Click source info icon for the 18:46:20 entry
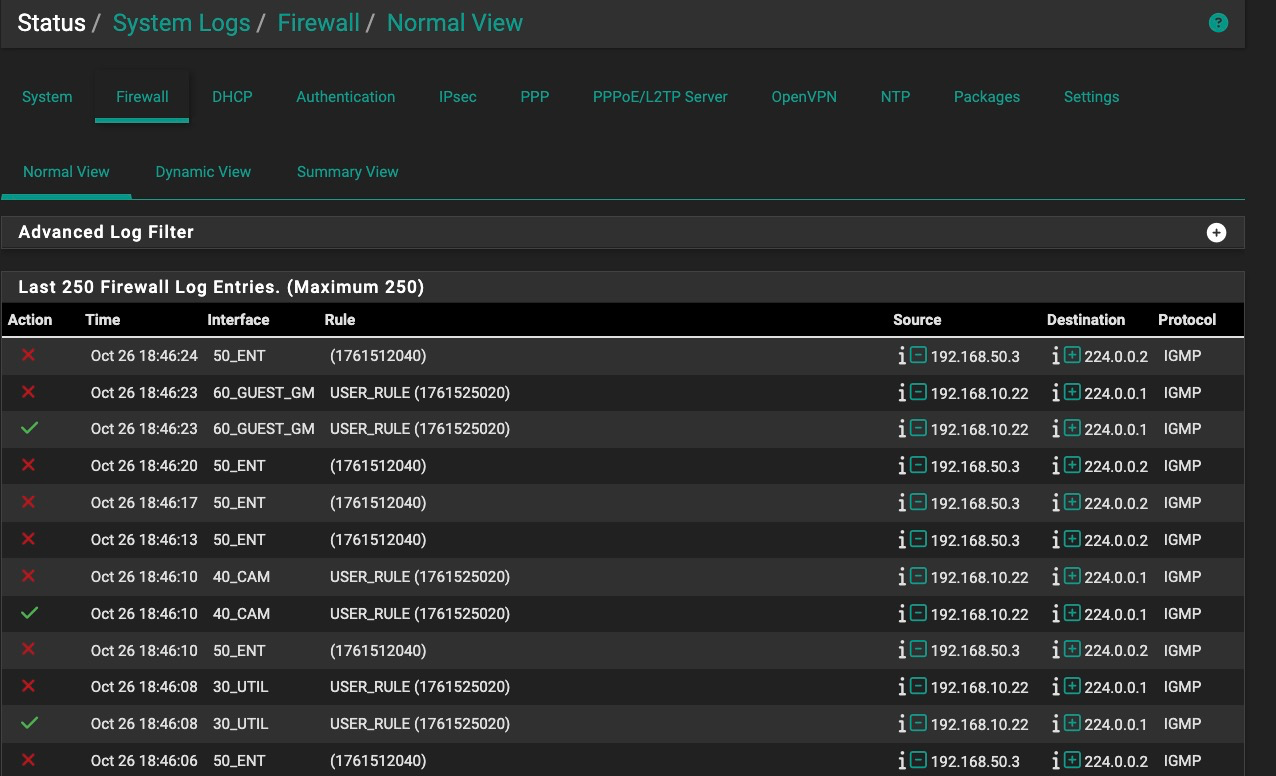The height and width of the screenshot is (776, 1276). (902, 466)
